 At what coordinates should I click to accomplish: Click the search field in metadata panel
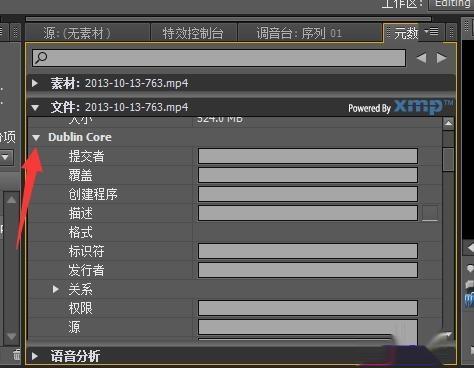pos(219,58)
